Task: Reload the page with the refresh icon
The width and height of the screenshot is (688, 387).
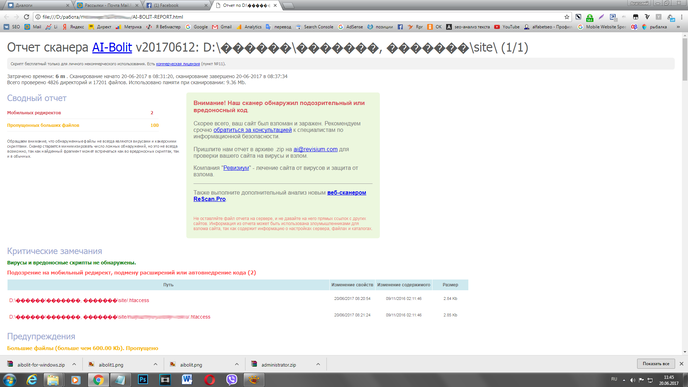Action: click(x=26, y=17)
